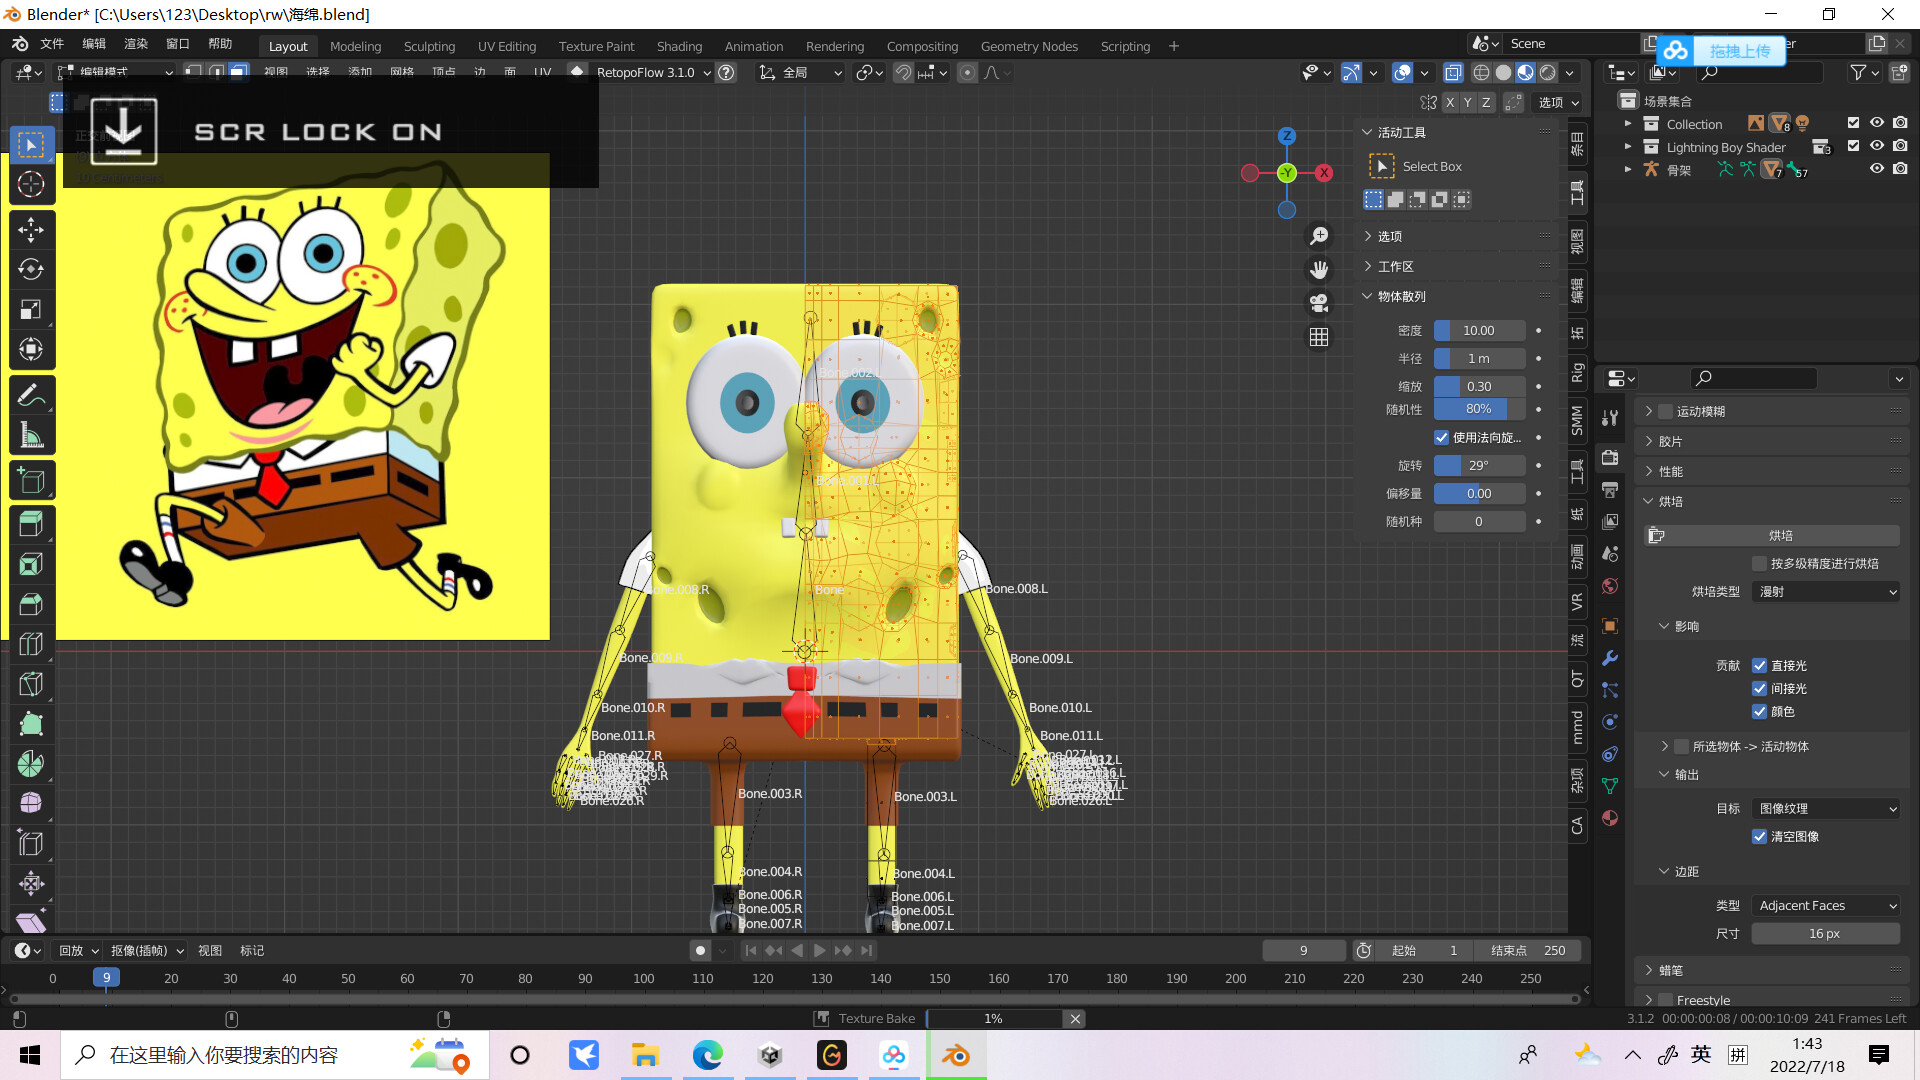The image size is (1920, 1080).
Task: Switch orthographic/perspective with grid icon
Action: tap(1319, 337)
